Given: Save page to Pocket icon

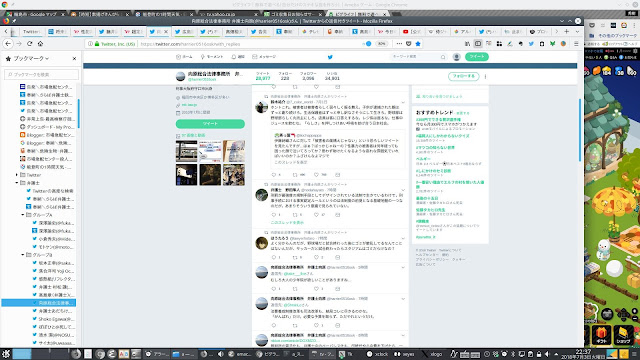Looking at the screenshot, I should point(409,44).
